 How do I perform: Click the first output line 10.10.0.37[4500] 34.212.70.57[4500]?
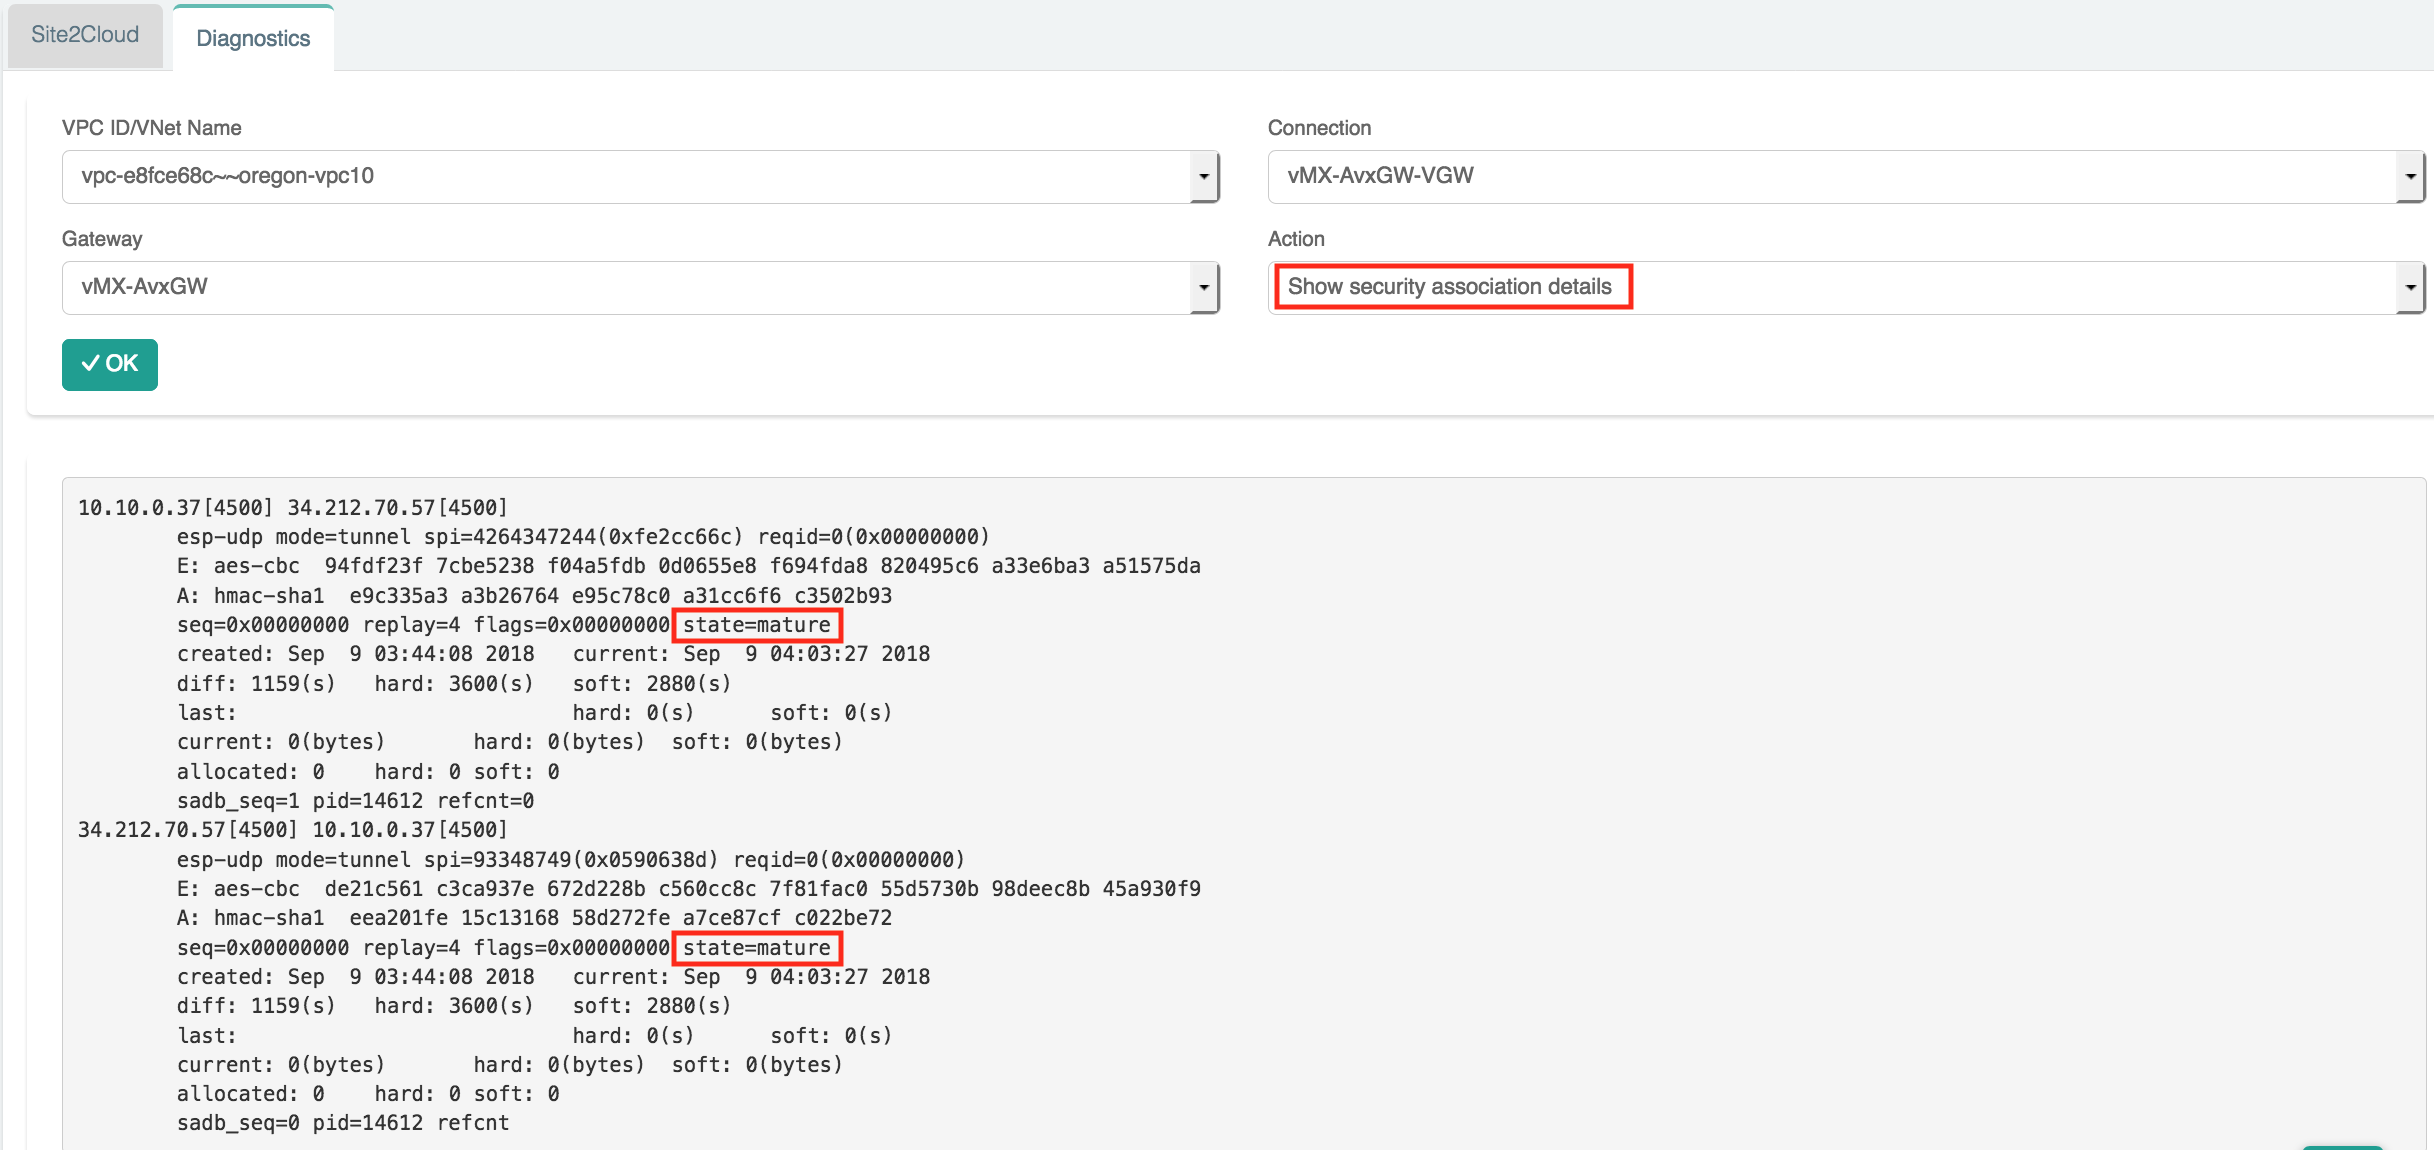pos(293,508)
